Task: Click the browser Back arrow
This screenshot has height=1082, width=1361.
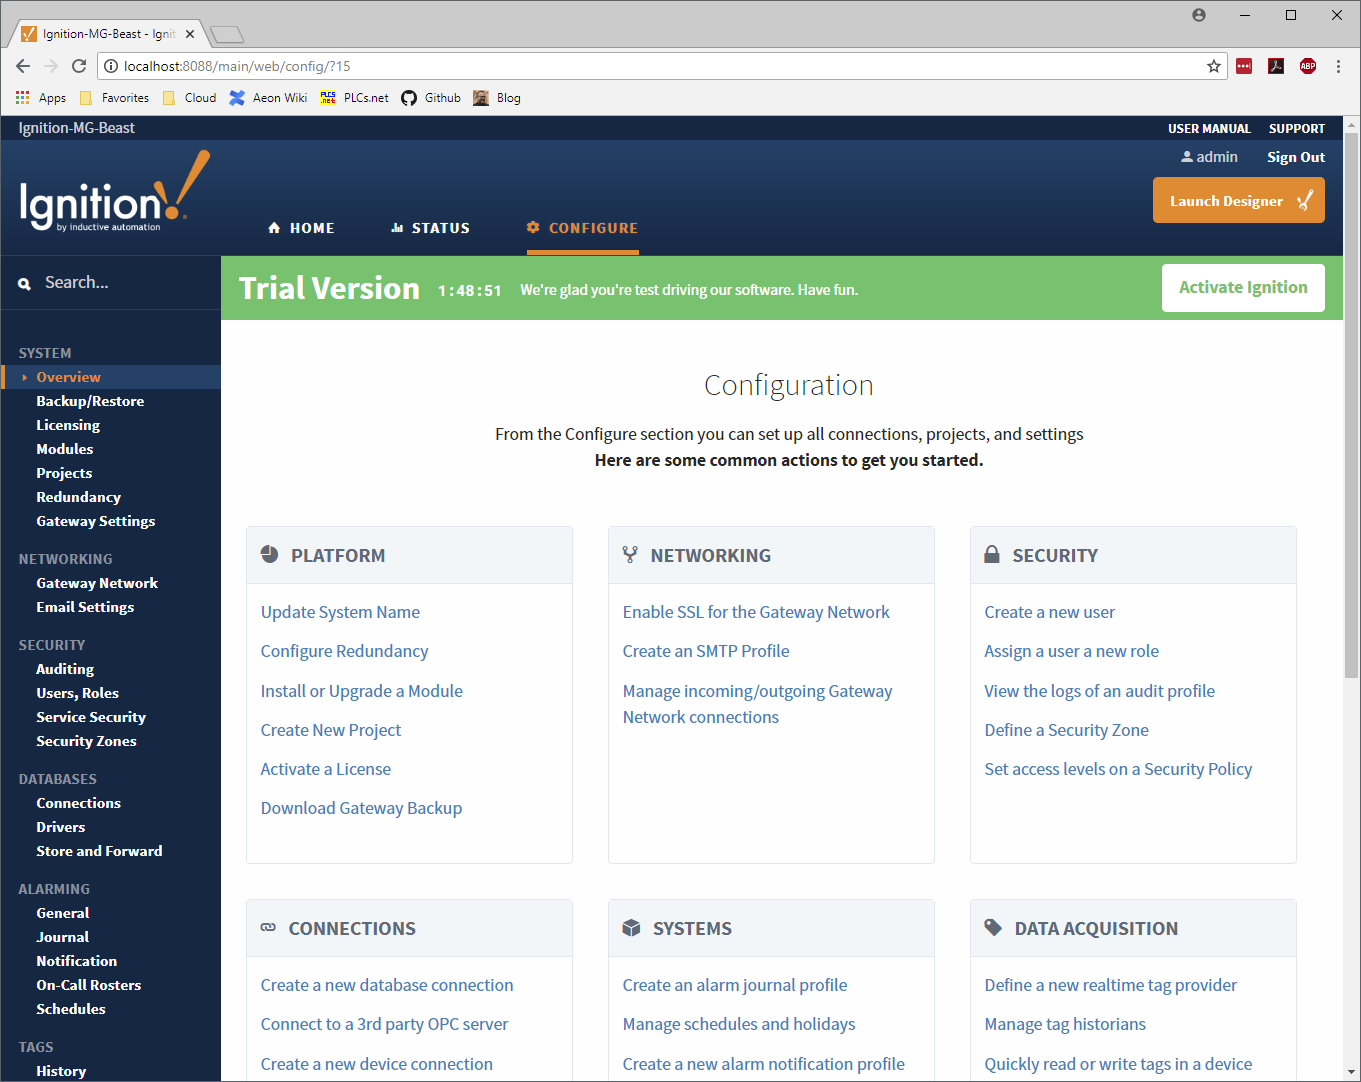Action: tap(23, 66)
